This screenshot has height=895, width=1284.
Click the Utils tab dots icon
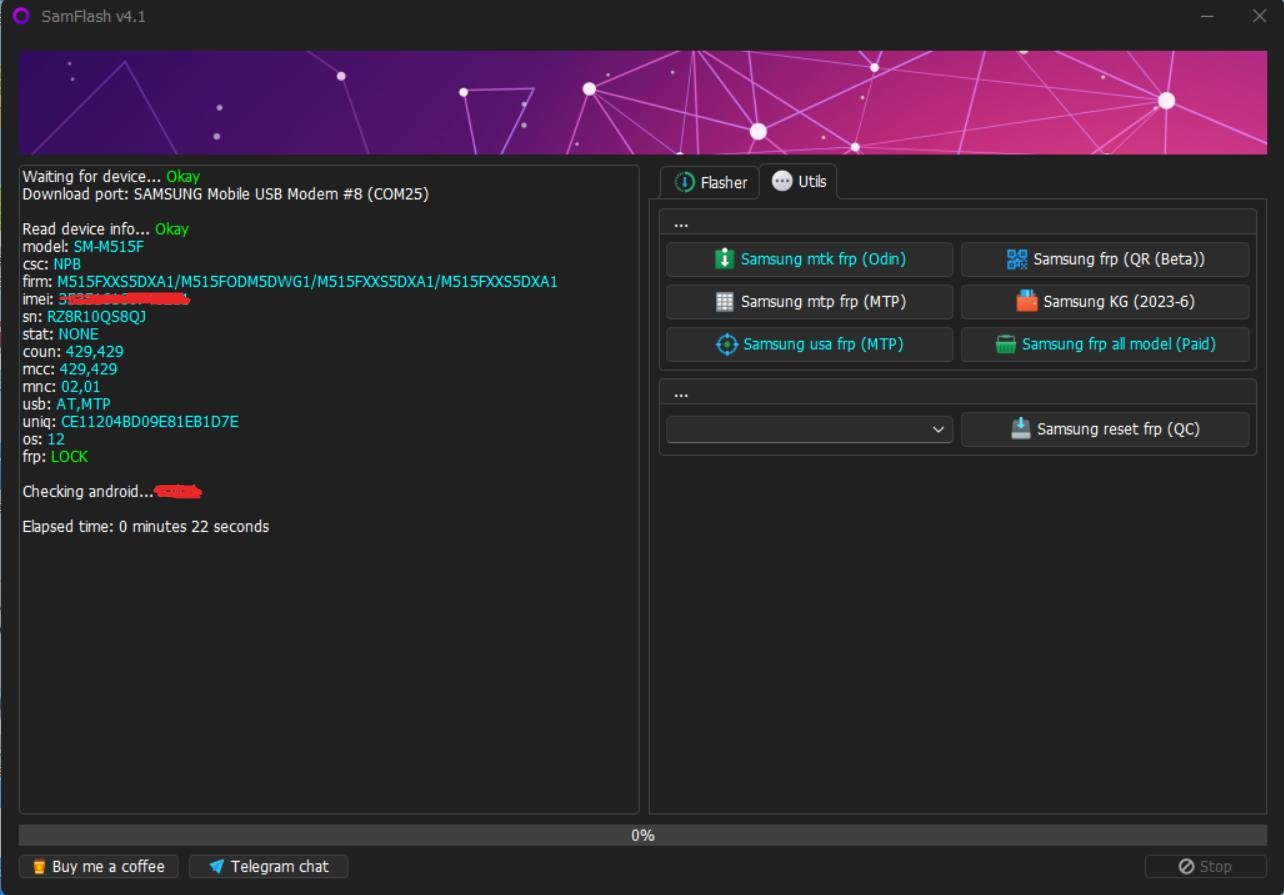(x=782, y=182)
